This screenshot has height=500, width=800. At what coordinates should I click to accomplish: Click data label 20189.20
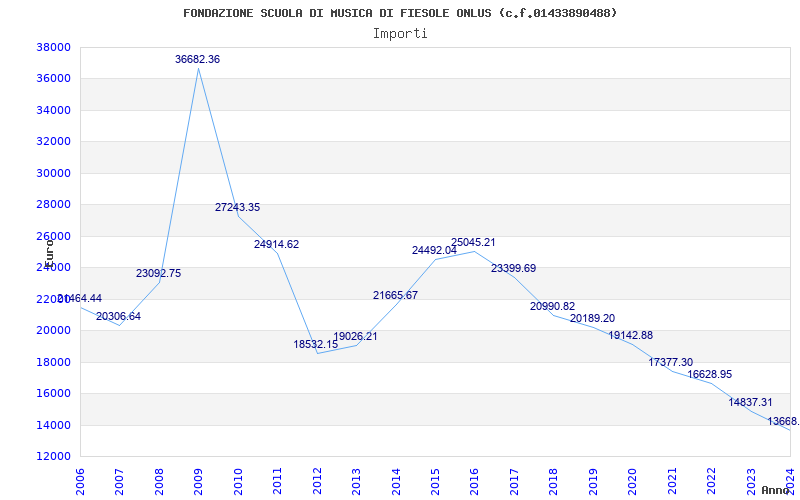coord(592,318)
